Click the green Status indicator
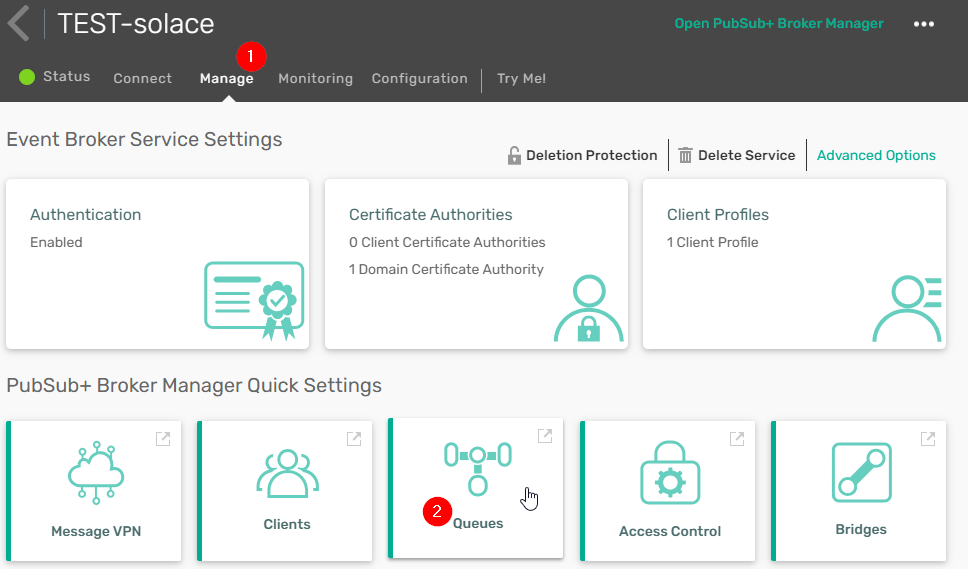Image resolution: width=968 pixels, height=569 pixels. (x=27, y=77)
